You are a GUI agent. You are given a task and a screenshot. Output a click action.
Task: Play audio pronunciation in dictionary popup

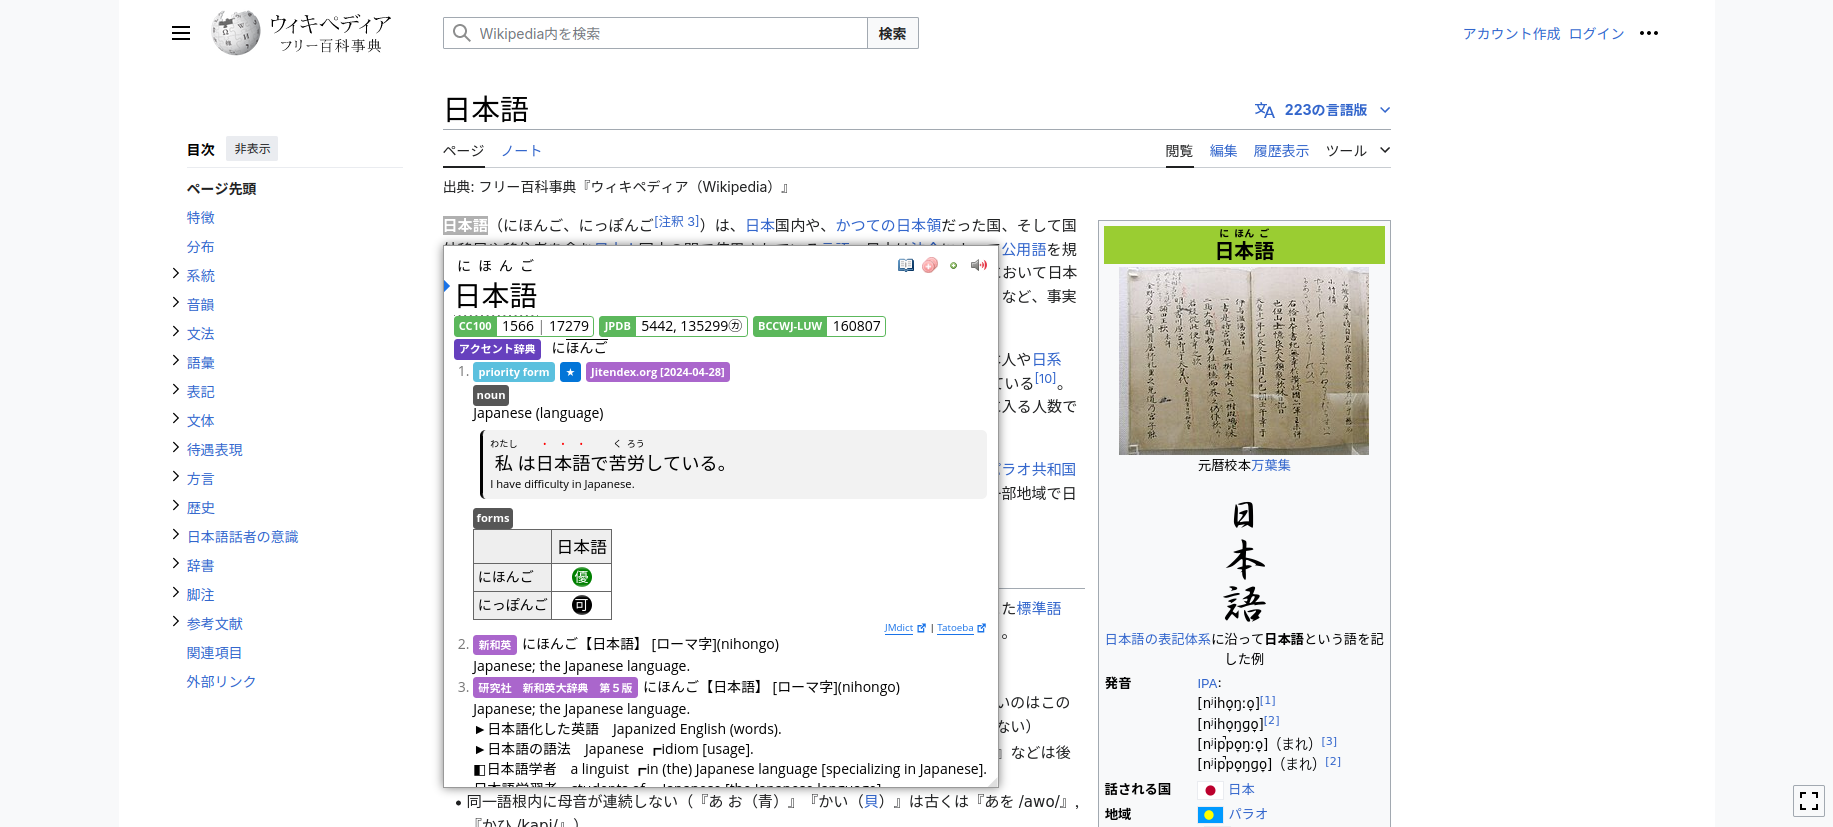978,265
